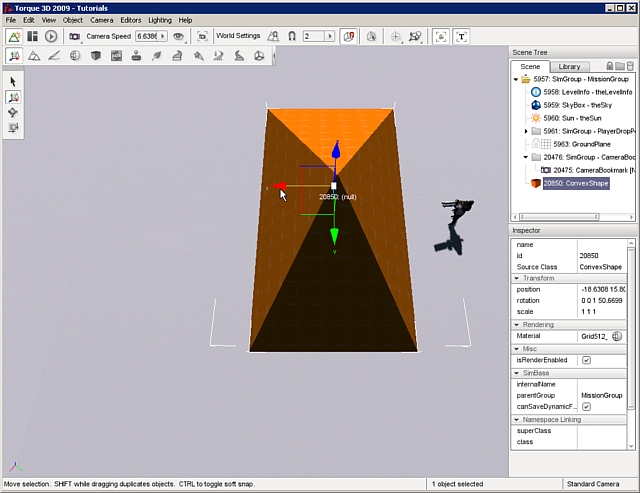Switch to the Library tab
This screenshot has height=493, width=640.
pyautogui.click(x=568, y=66)
